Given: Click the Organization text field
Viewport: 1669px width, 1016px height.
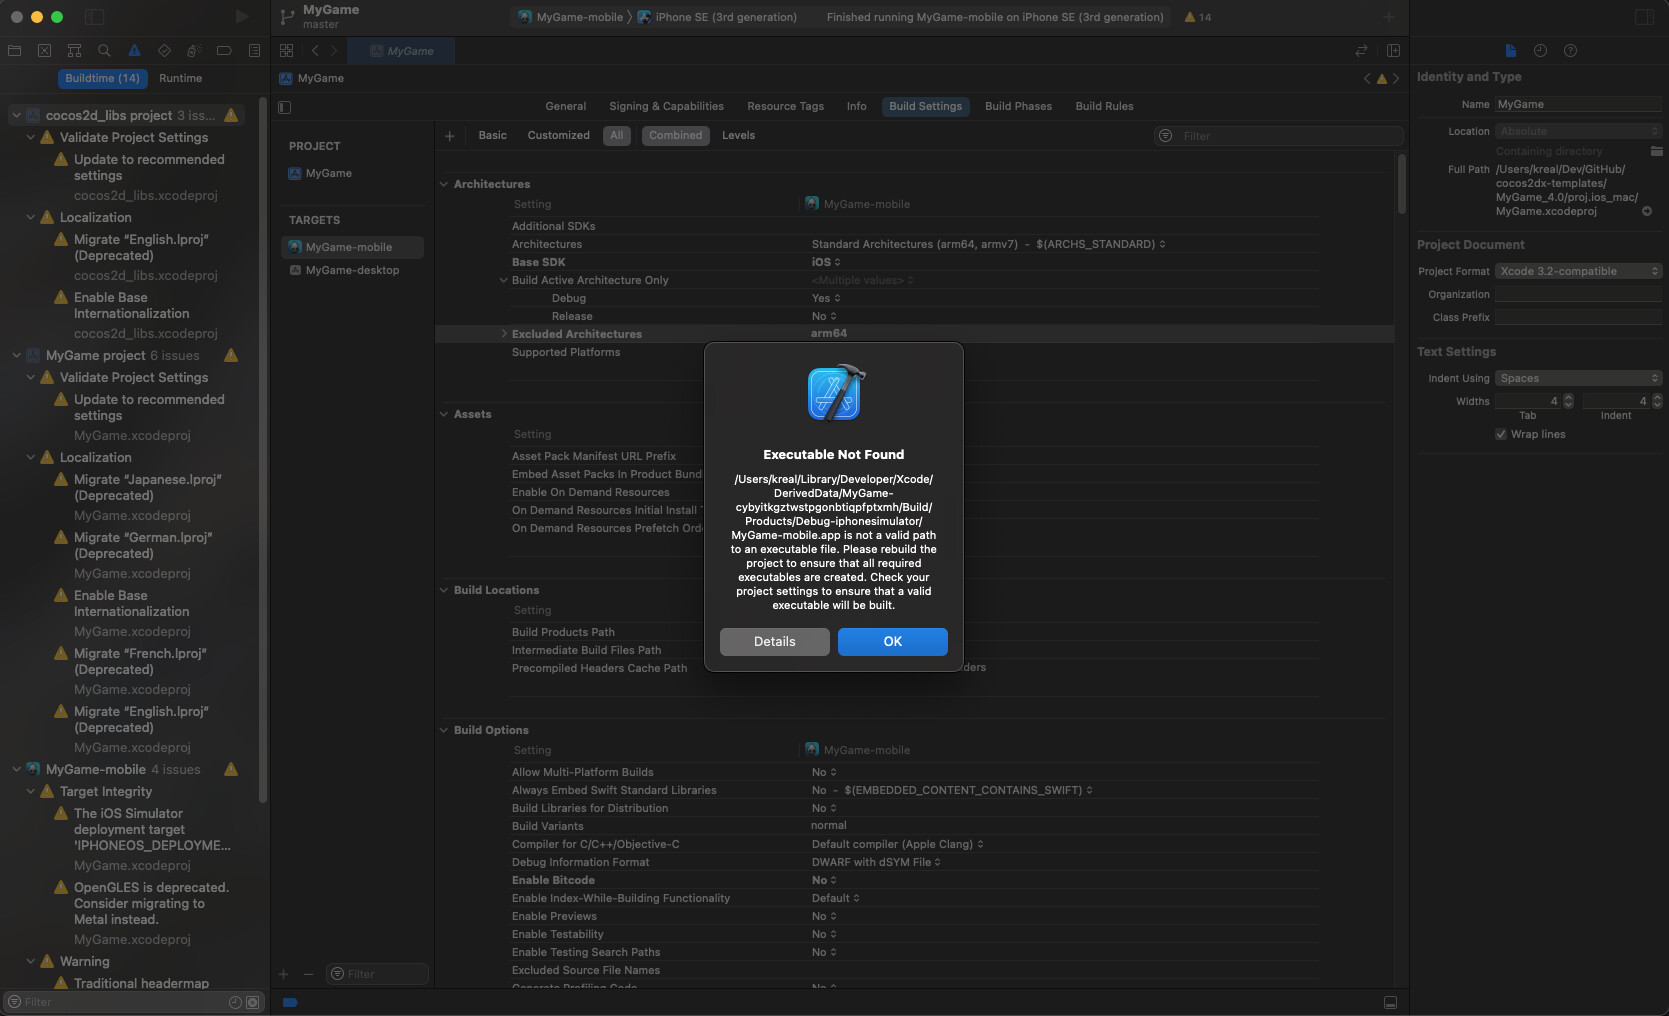Looking at the screenshot, I should pos(1578,294).
